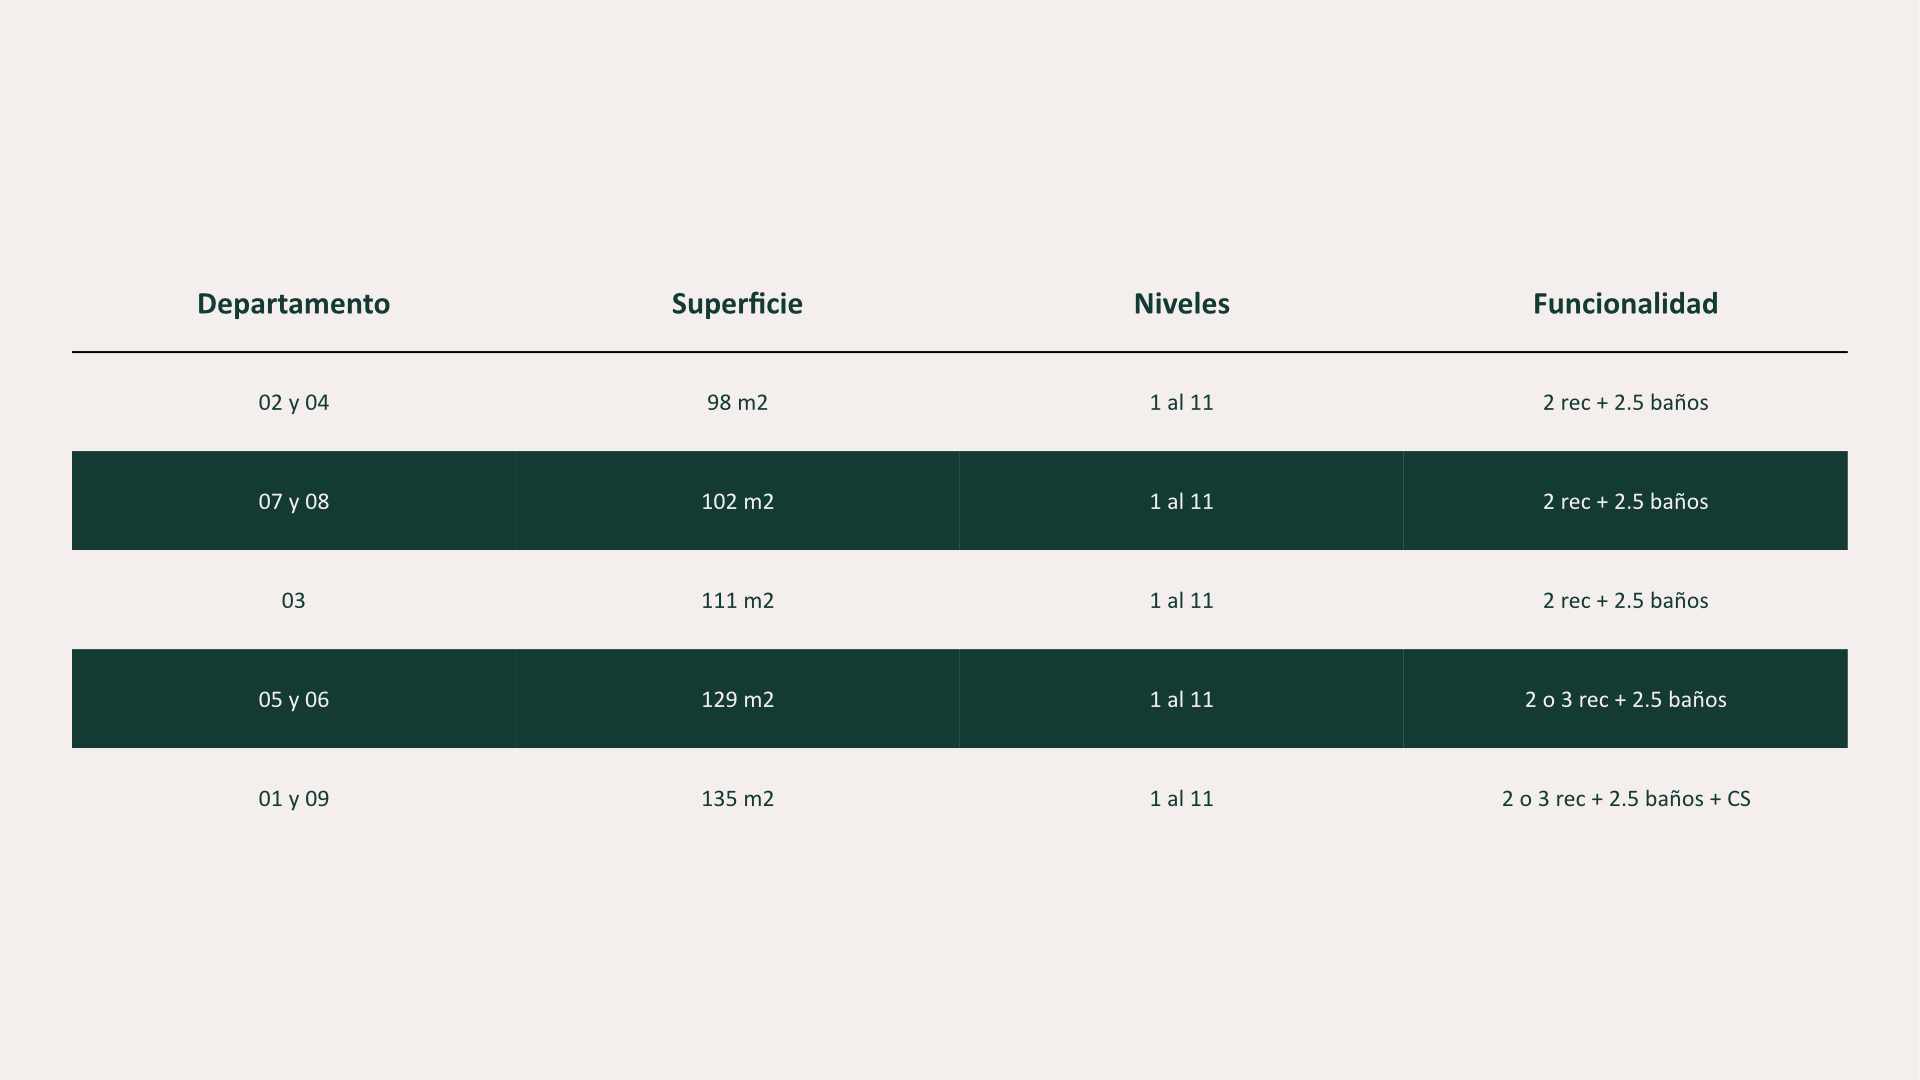
Task: Click the Superficie column header
Action: click(737, 304)
